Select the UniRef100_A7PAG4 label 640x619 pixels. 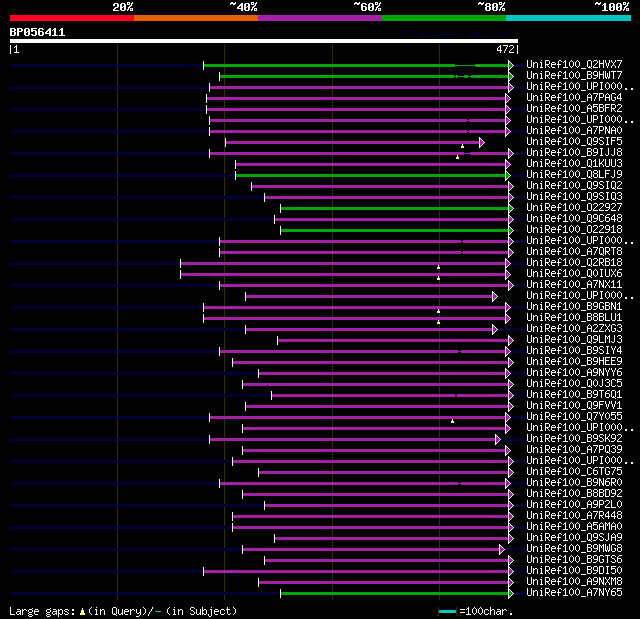point(574,98)
